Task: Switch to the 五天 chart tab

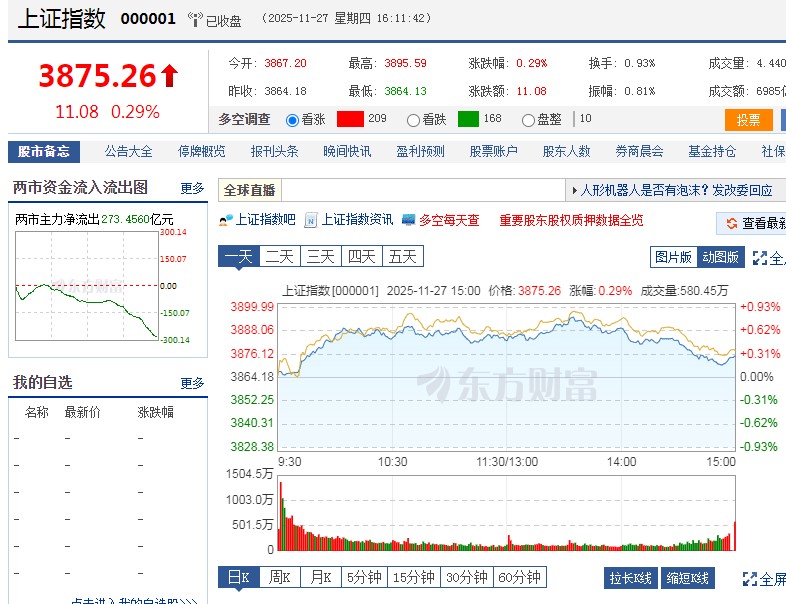Action: (x=403, y=257)
